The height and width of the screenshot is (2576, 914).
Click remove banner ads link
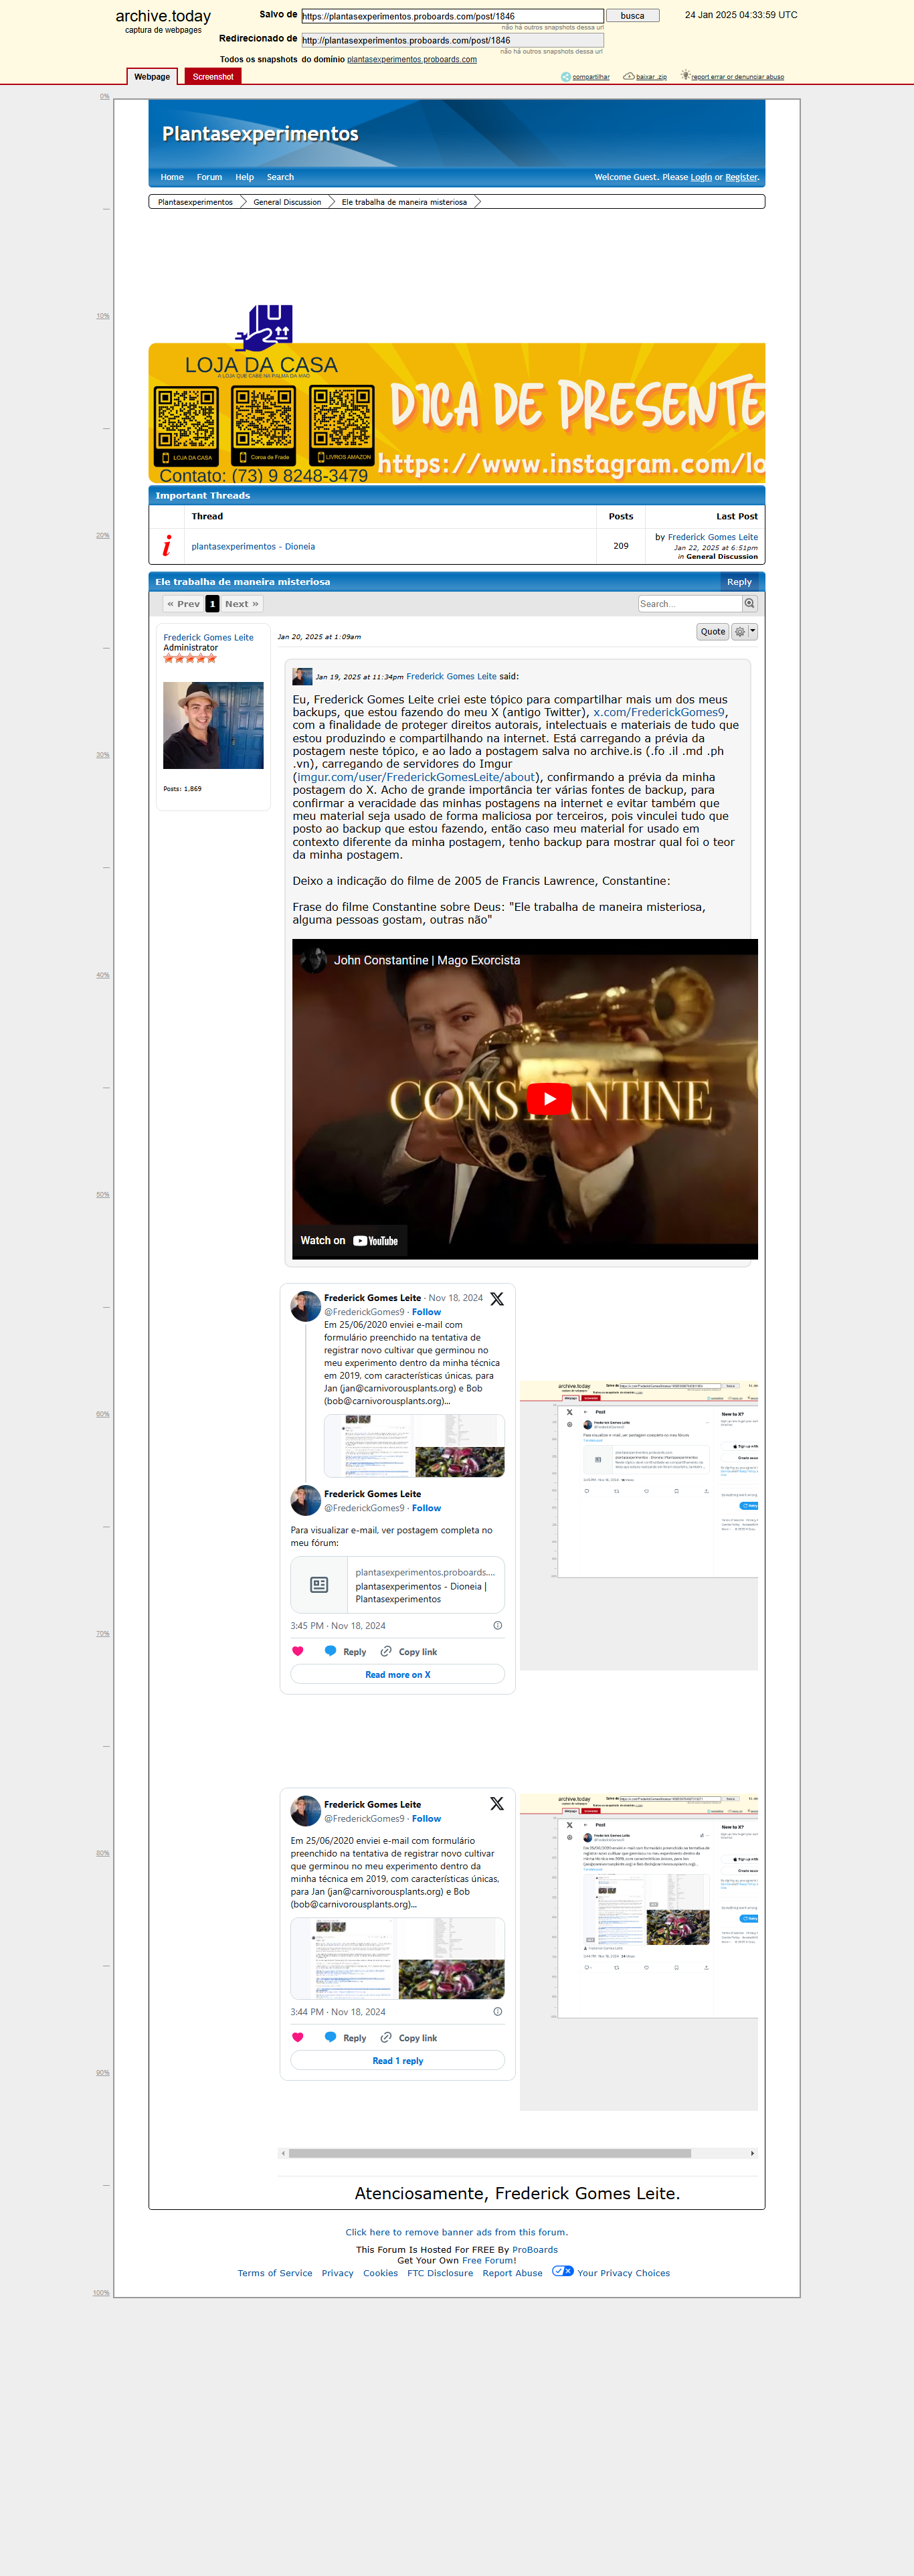pos(456,2232)
